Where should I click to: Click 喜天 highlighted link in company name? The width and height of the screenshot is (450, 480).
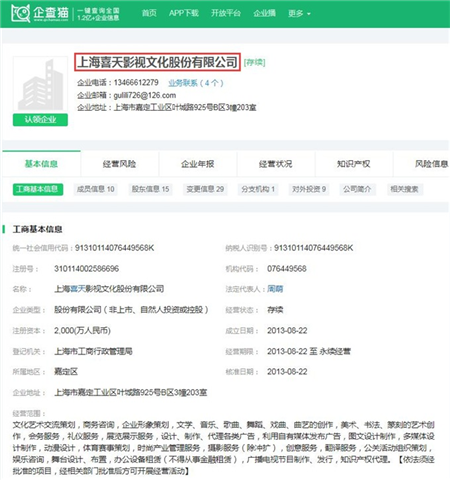78,289
